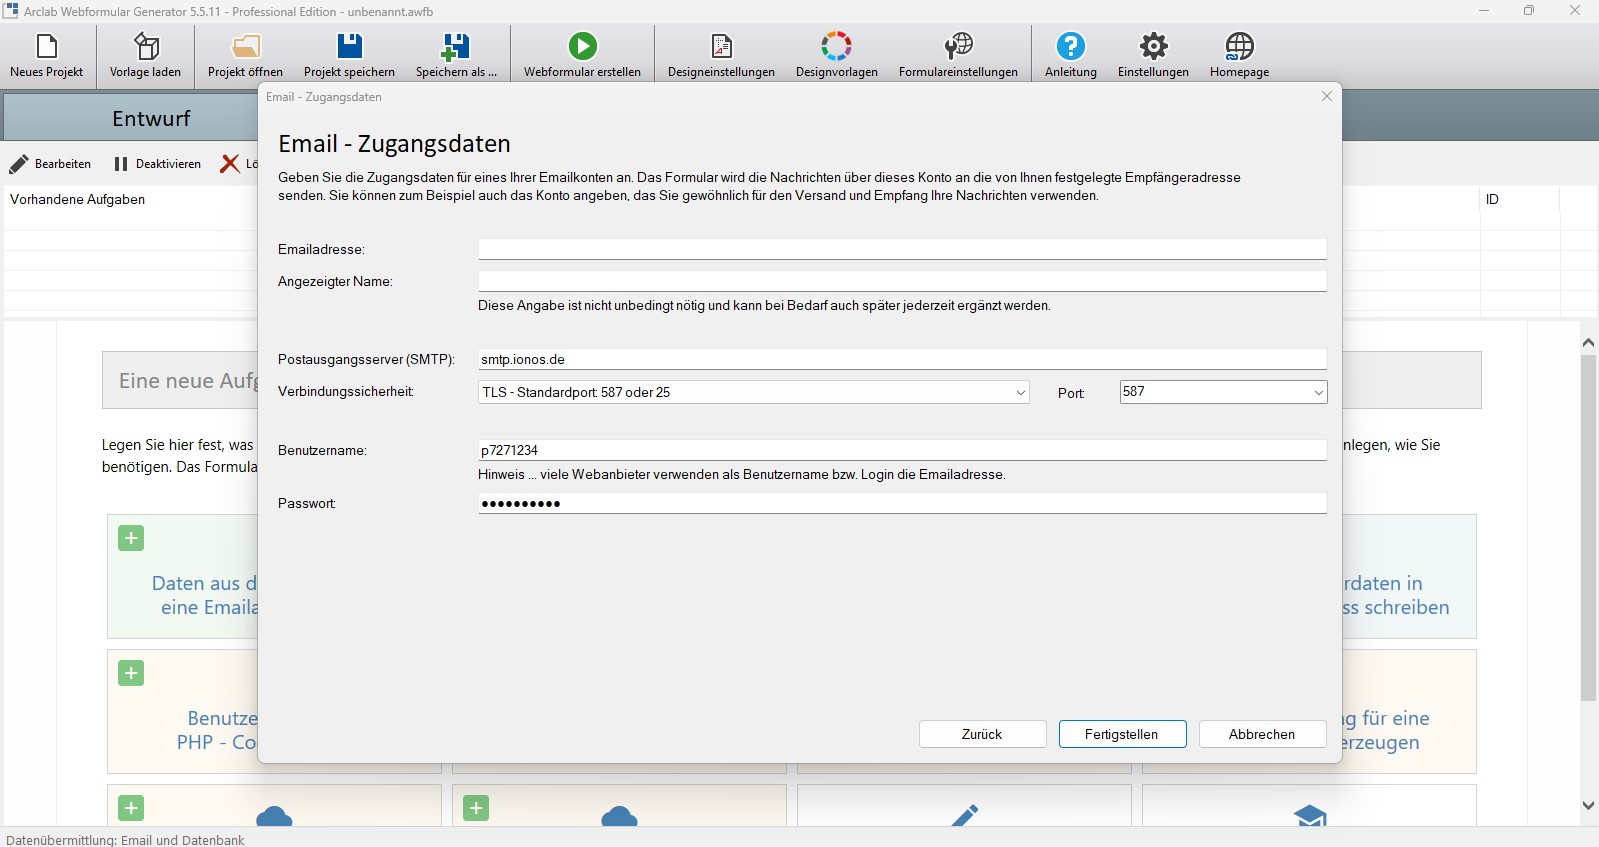Open Formulareinstellungen in toolbar
The image size is (1599, 847).
[x=958, y=47]
